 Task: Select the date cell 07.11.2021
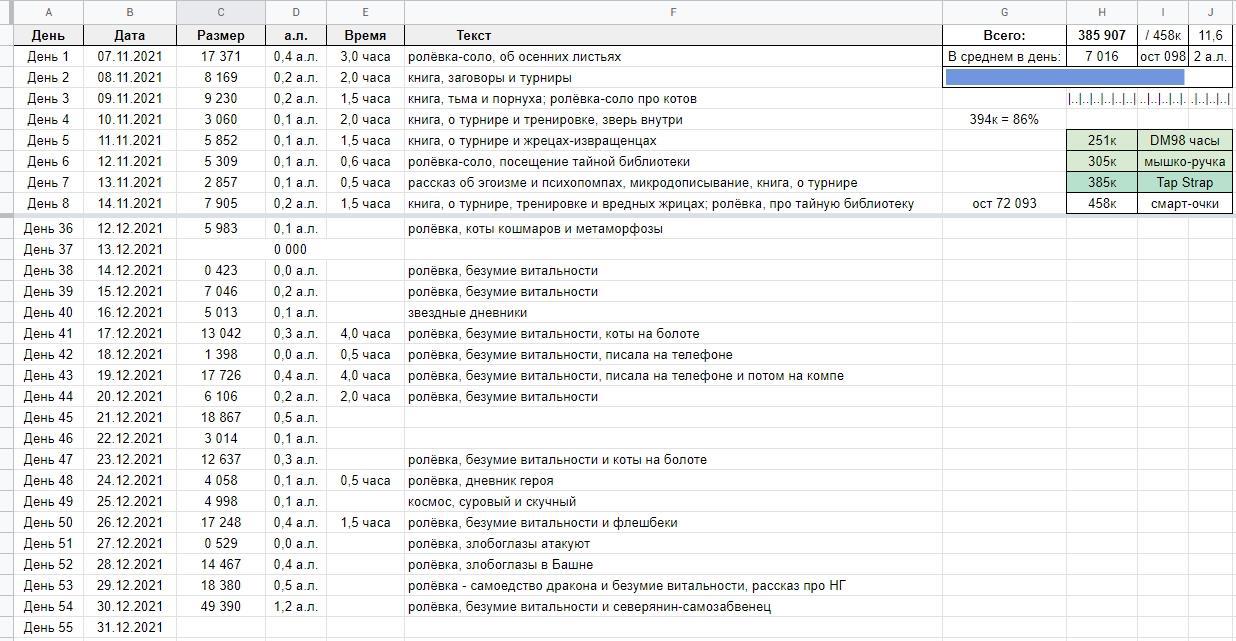click(x=130, y=57)
